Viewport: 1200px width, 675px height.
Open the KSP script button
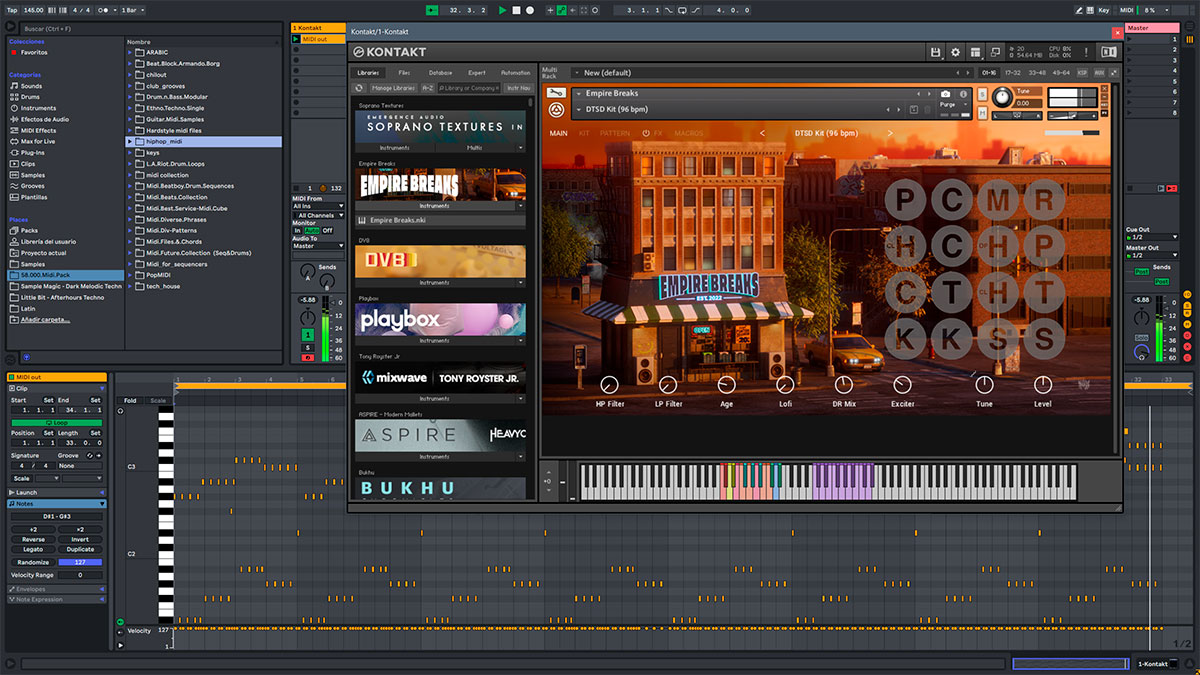pos(1084,73)
